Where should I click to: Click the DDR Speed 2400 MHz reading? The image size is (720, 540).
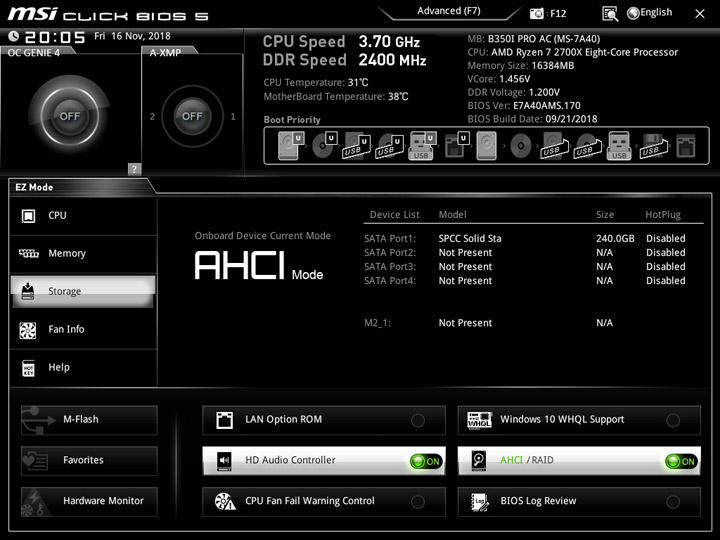(x=344, y=60)
